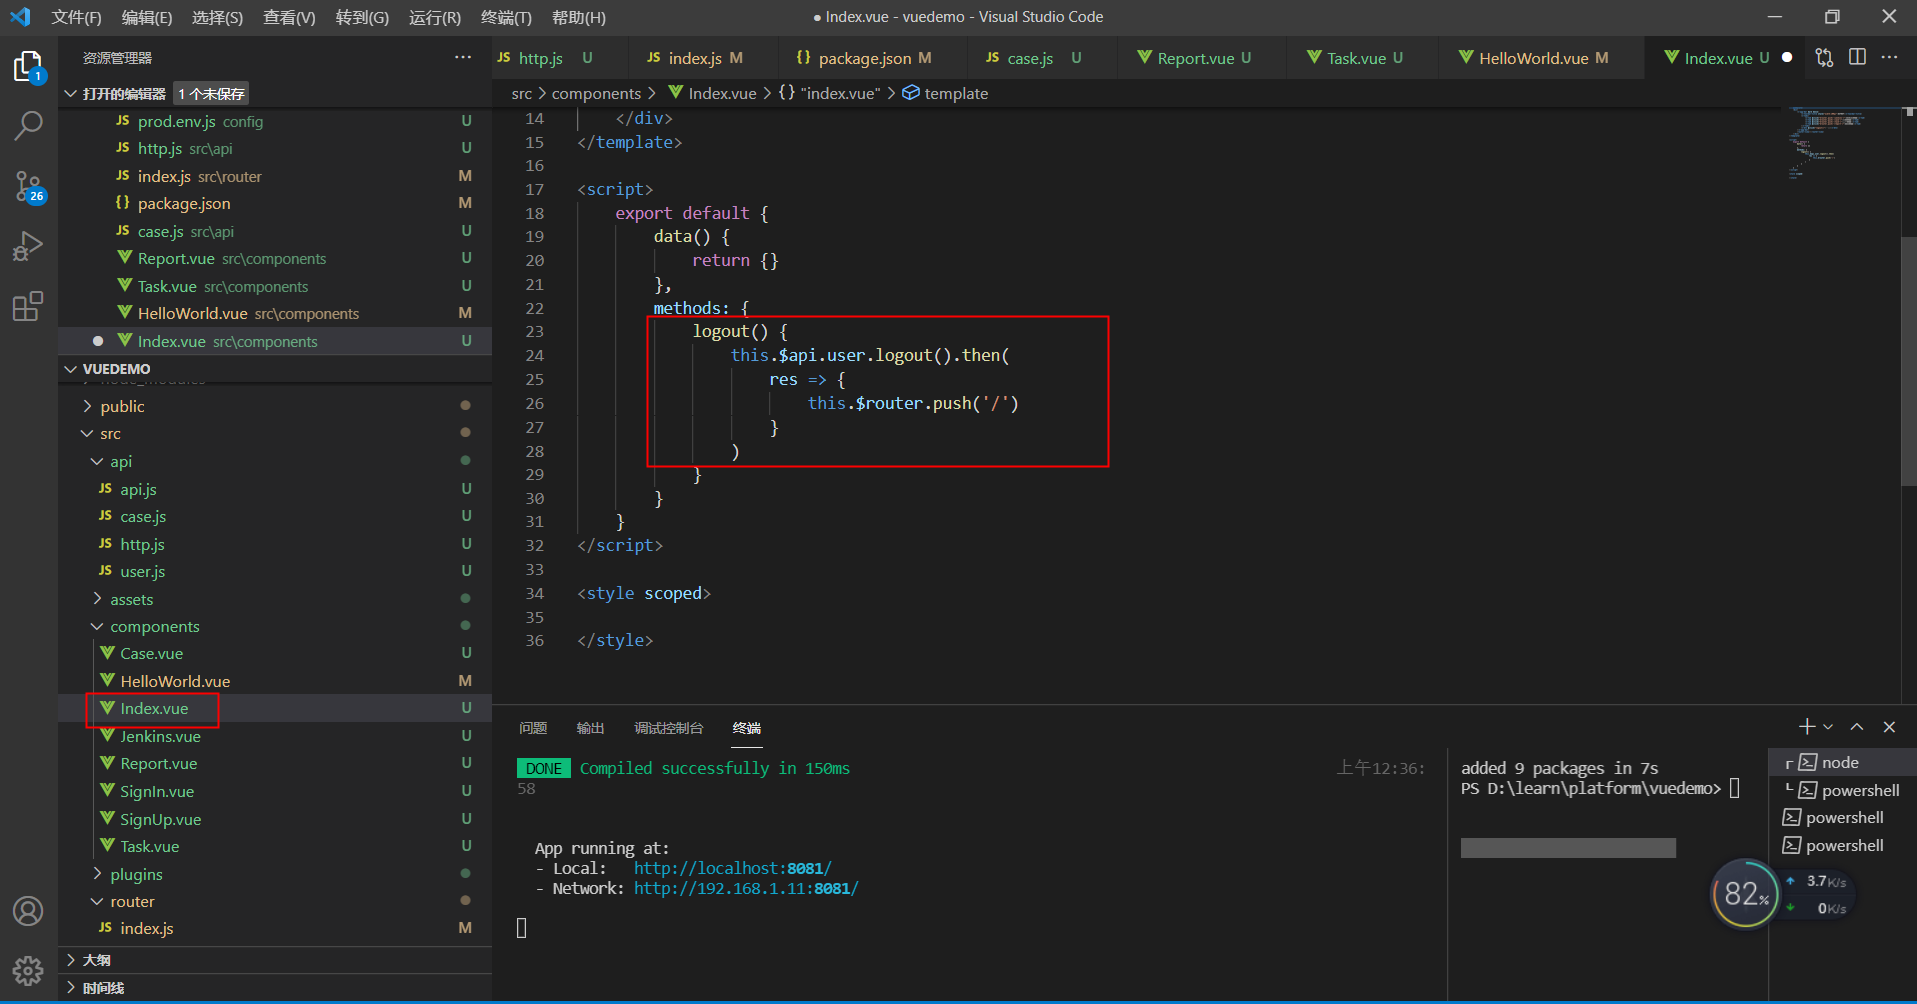The width and height of the screenshot is (1917, 1004).
Task: Open the Edit (编辑) menu
Action: pyautogui.click(x=147, y=17)
